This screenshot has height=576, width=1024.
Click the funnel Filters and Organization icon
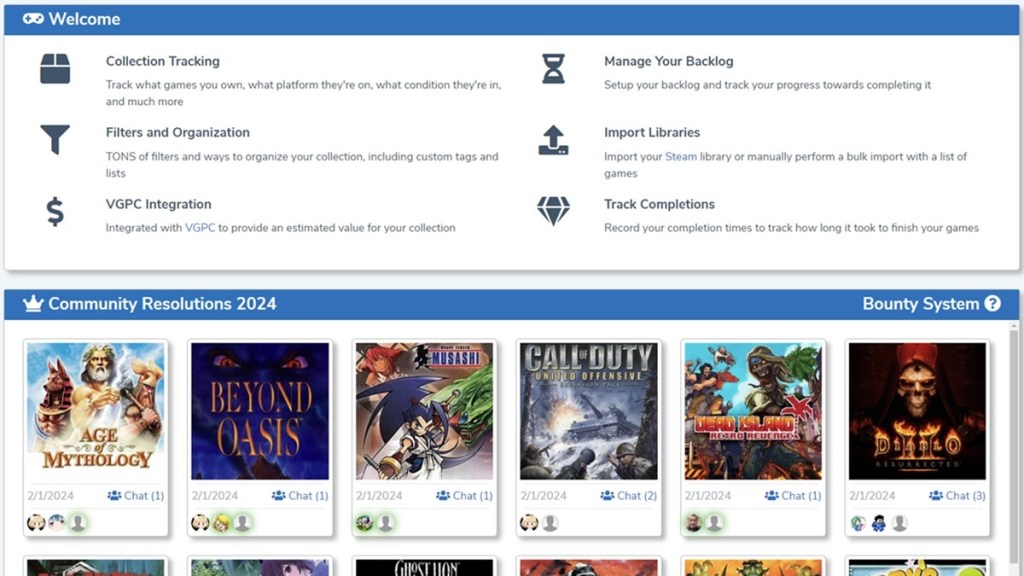57,141
